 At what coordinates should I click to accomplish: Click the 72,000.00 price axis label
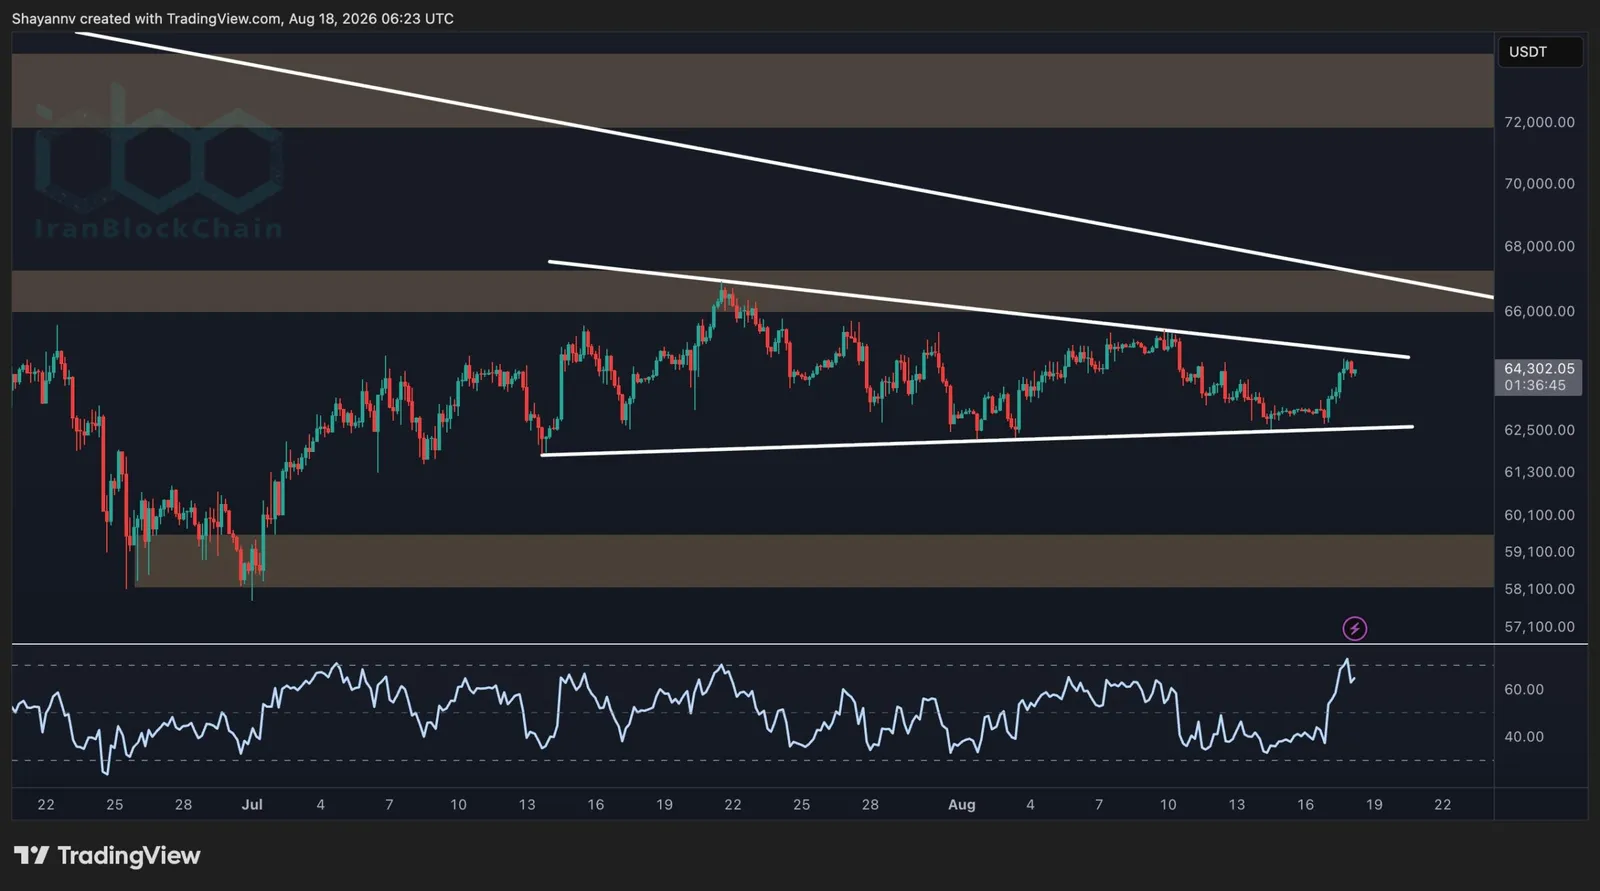point(1539,122)
